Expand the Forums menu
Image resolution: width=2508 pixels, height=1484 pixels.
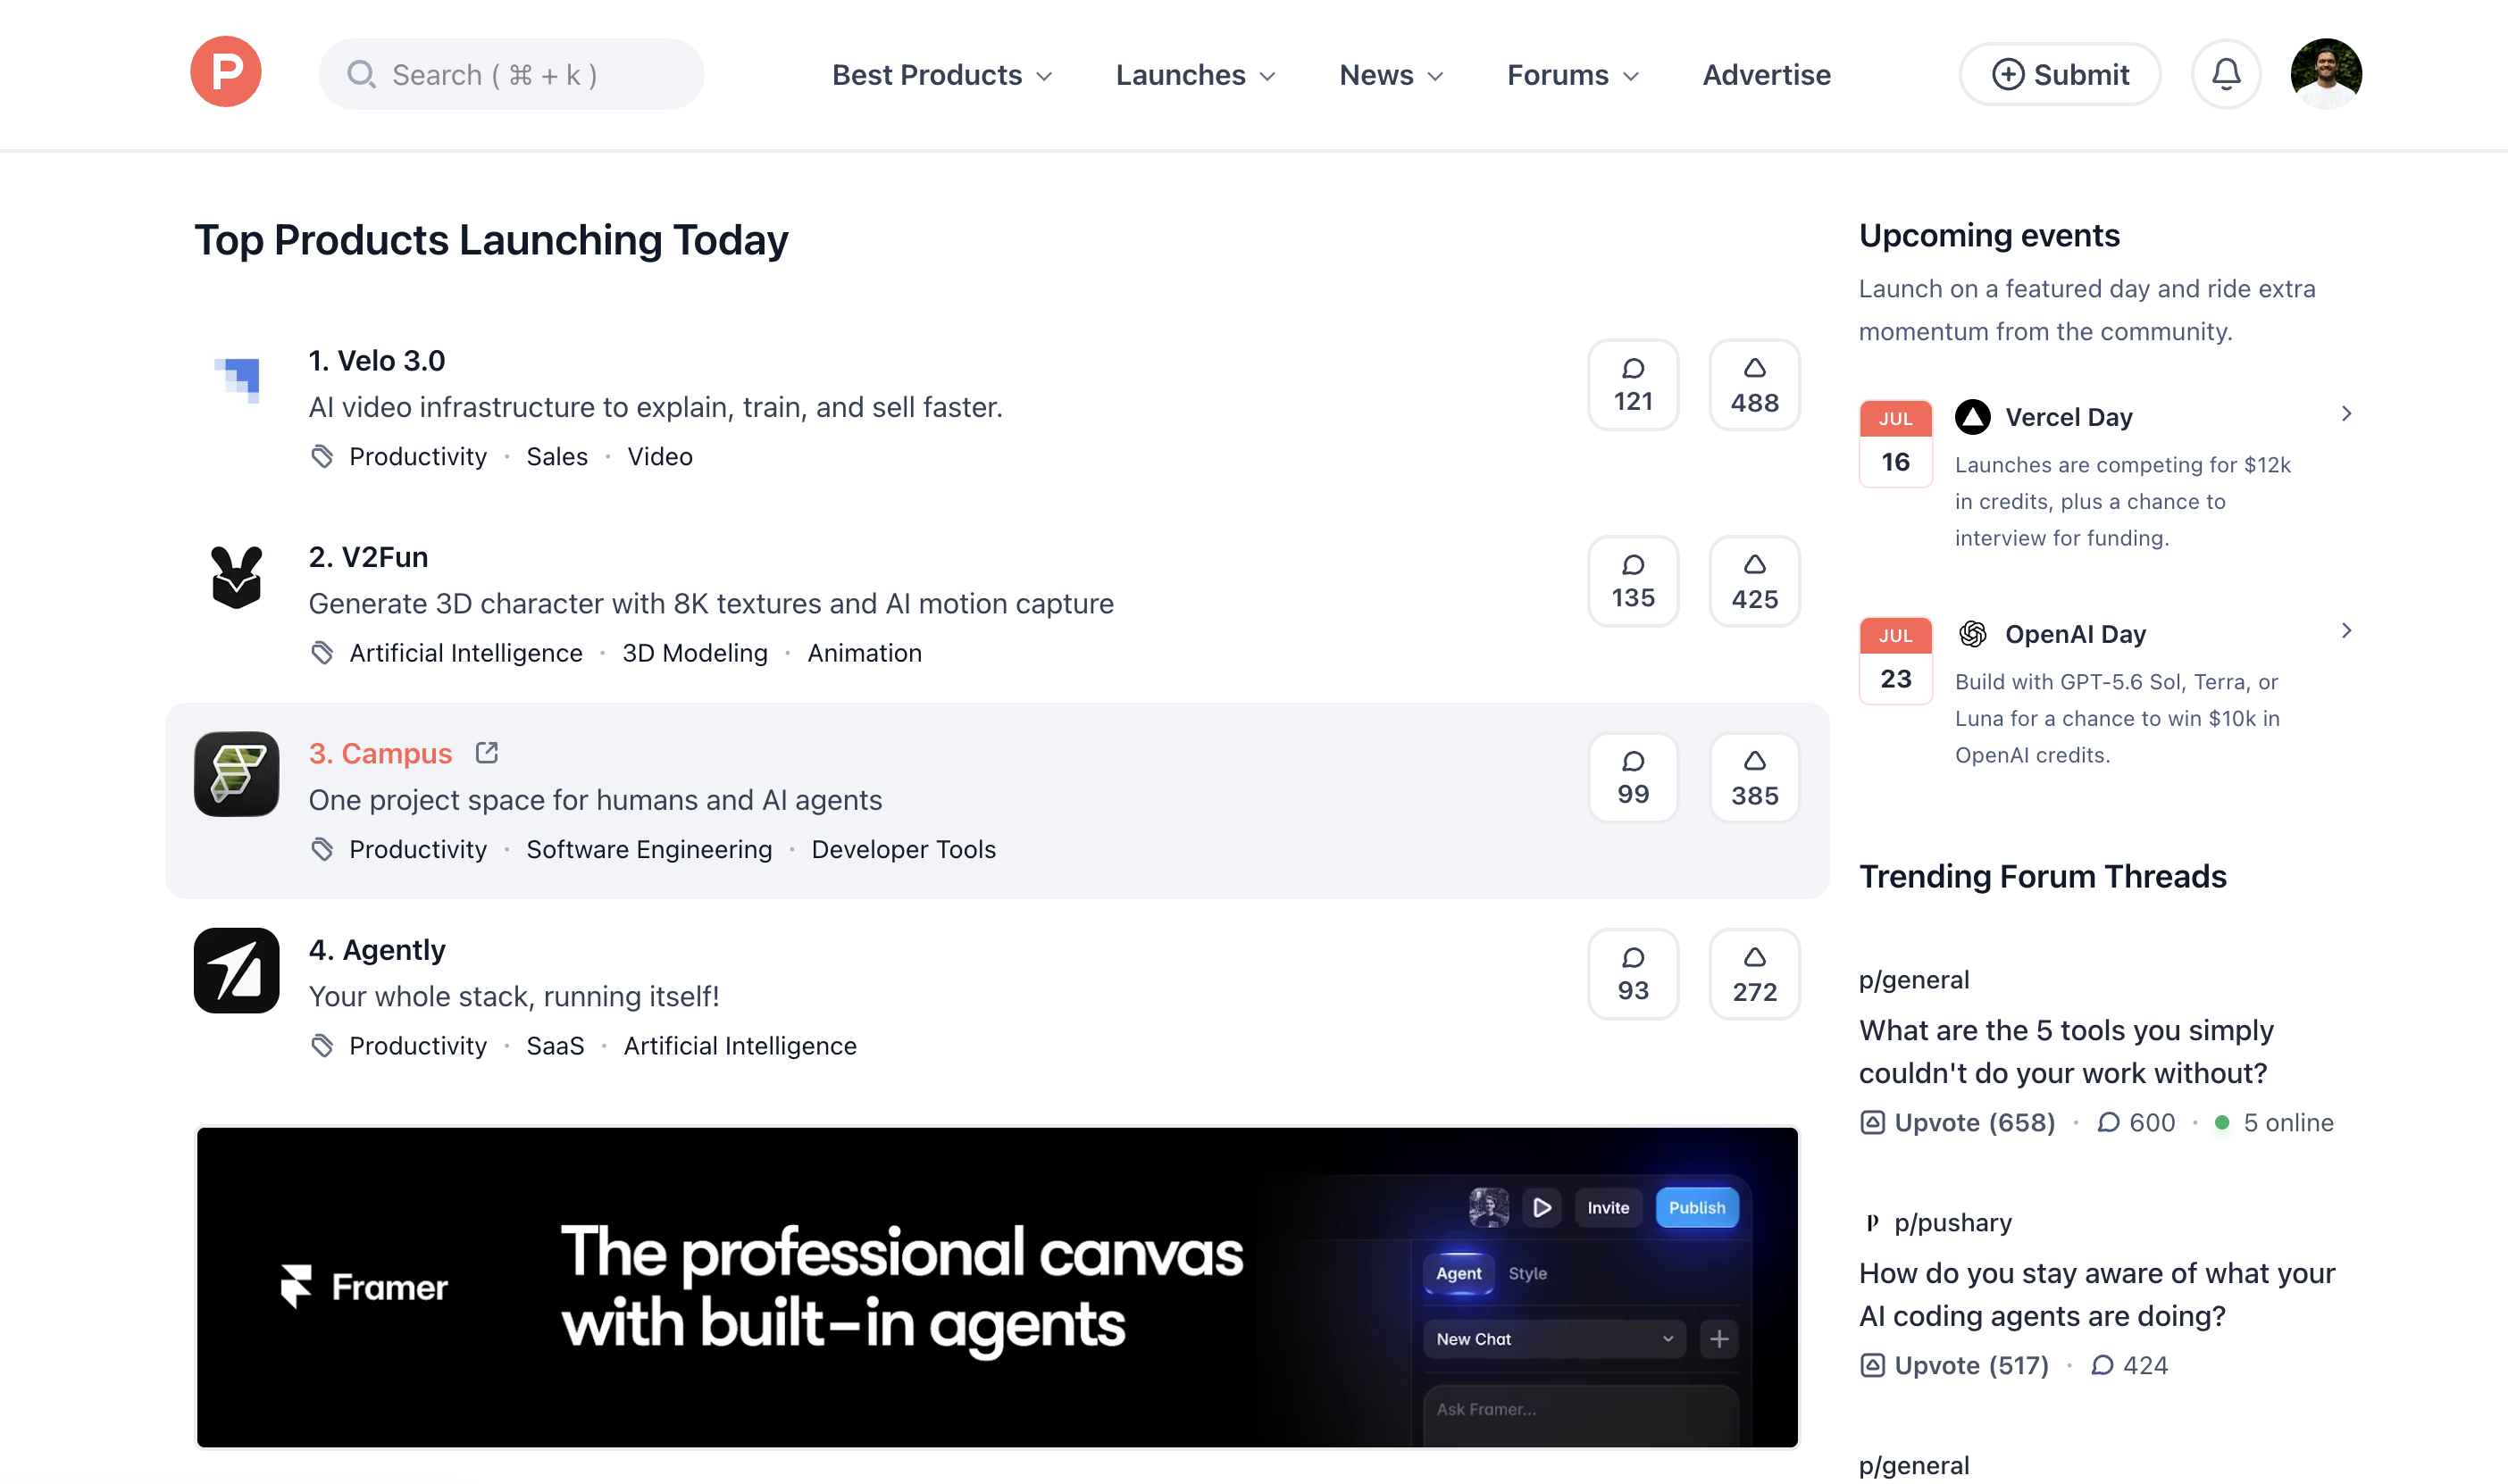click(1573, 75)
